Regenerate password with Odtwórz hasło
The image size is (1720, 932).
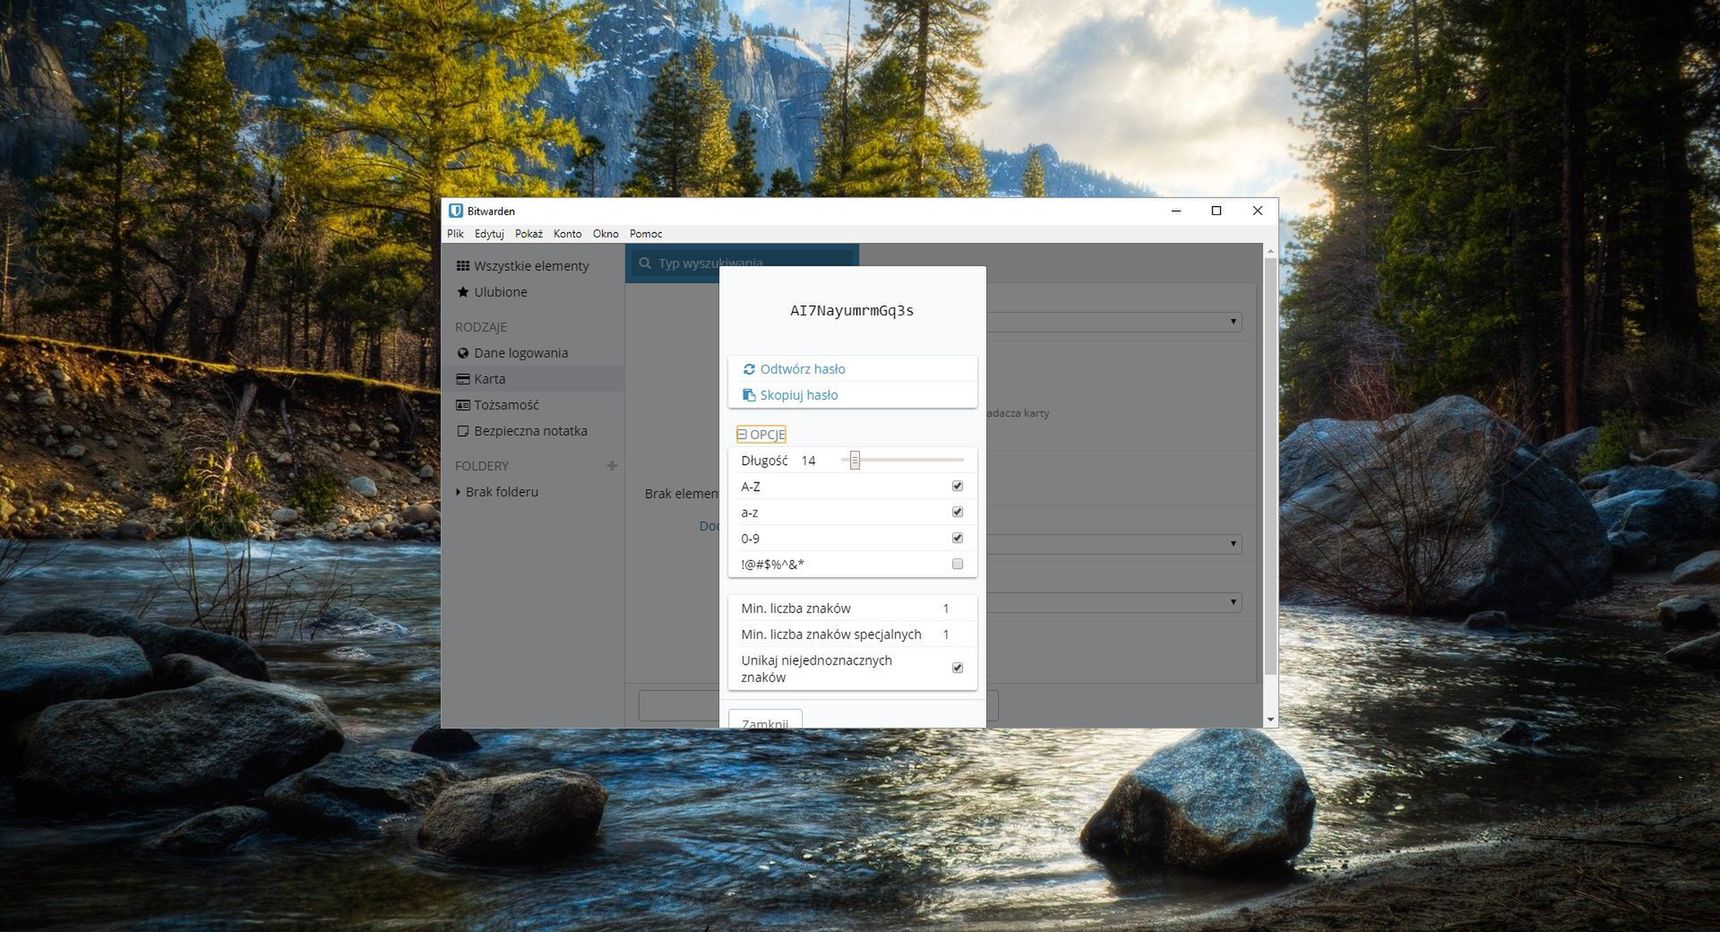click(852, 369)
